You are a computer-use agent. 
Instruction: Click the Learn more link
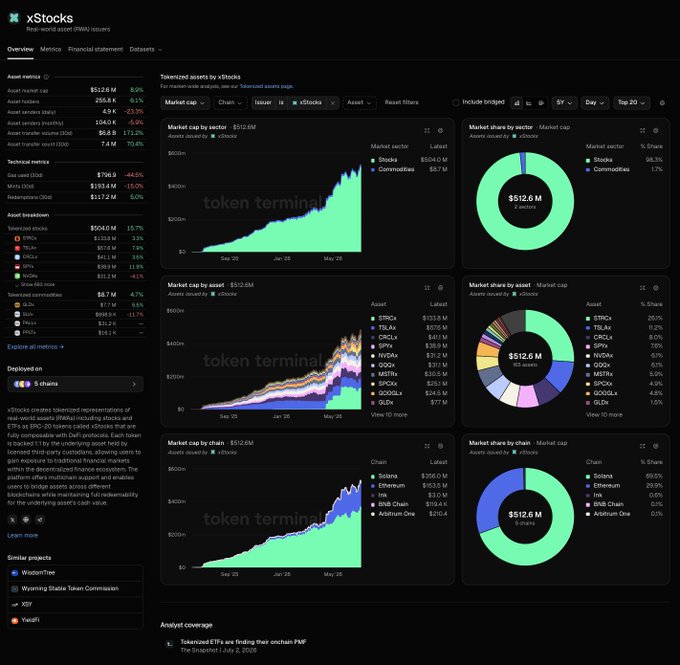(23, 536)
